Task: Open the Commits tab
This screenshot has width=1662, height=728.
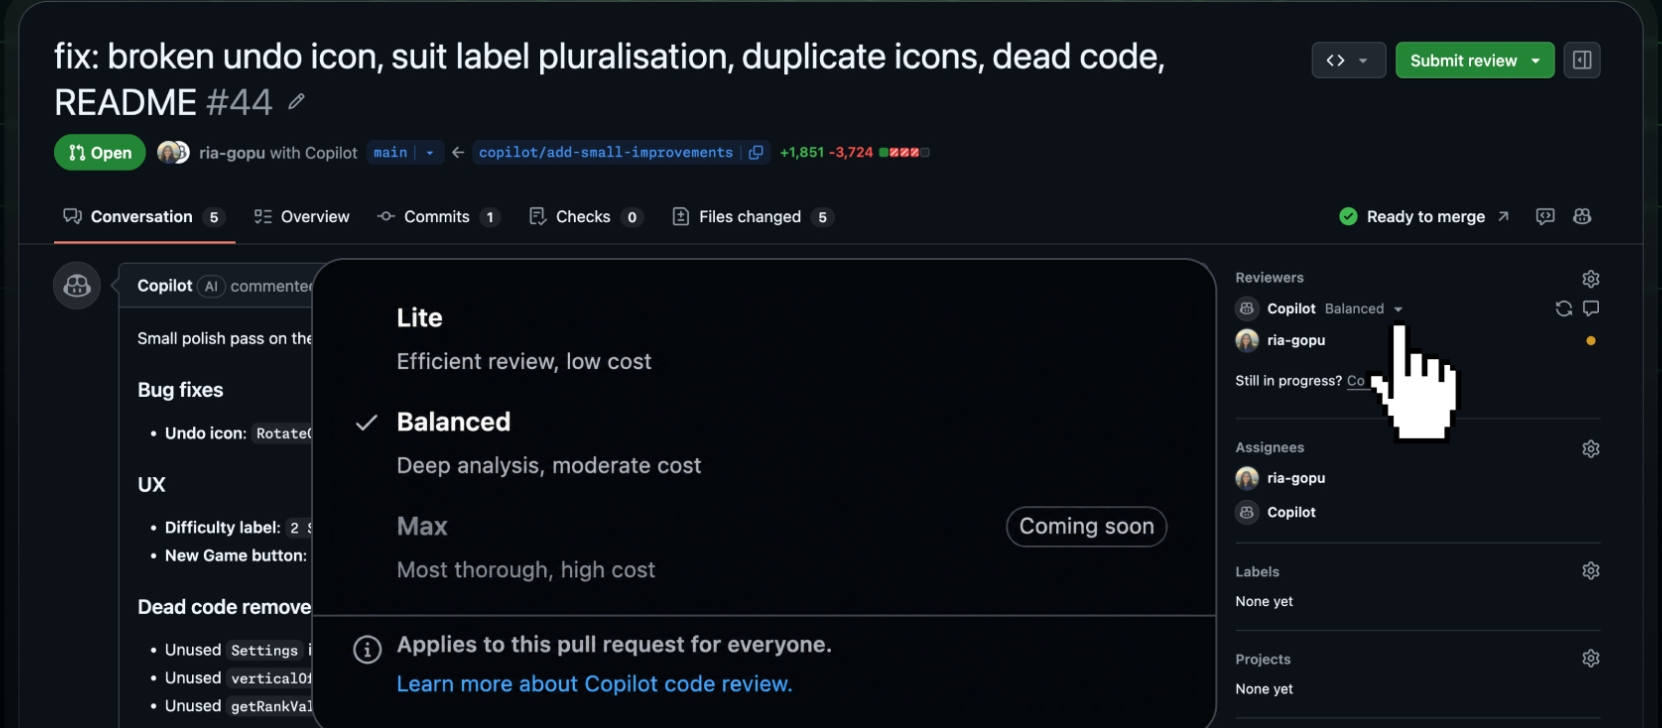Action: point(438,217)
